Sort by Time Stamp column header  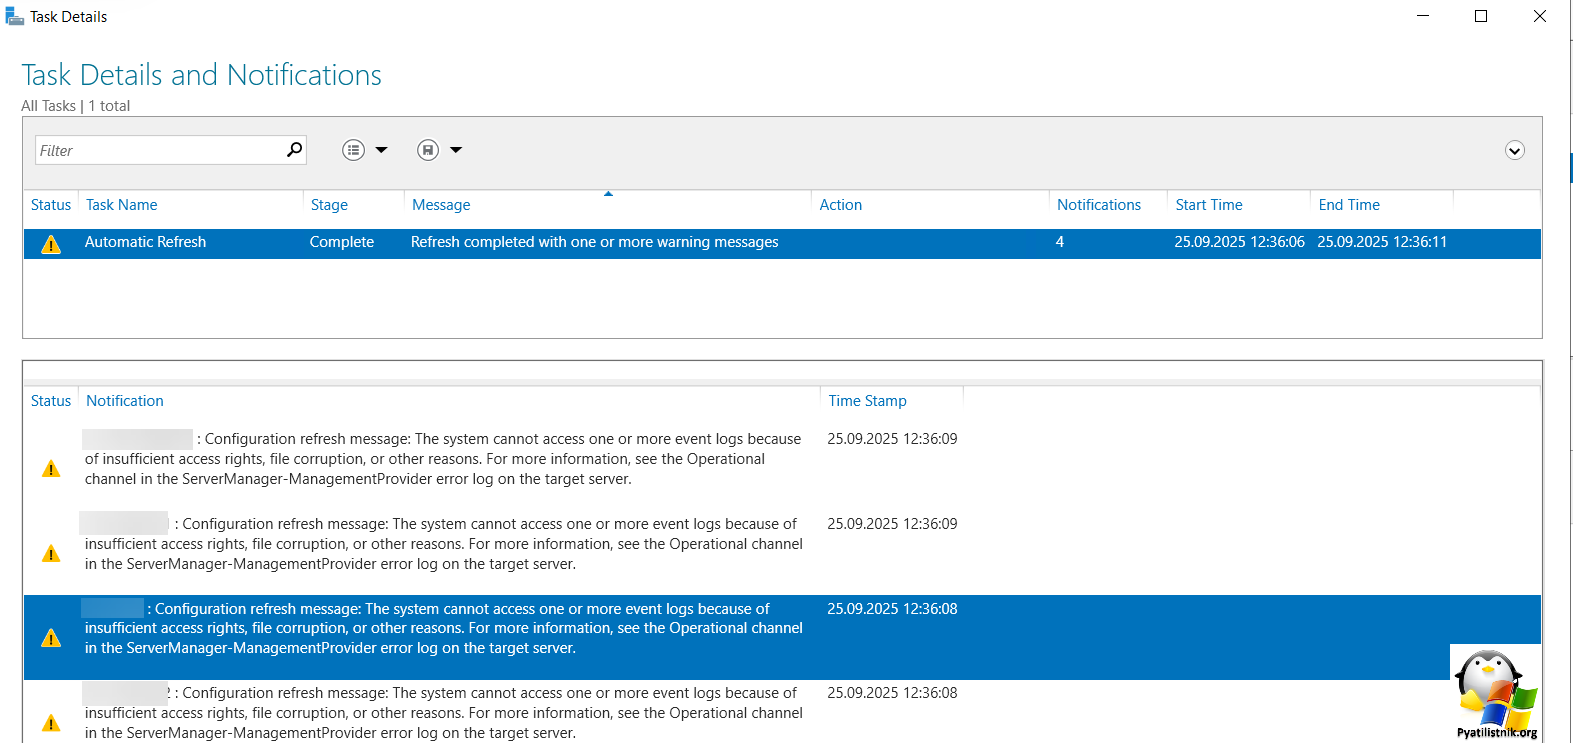coord(867,400)
